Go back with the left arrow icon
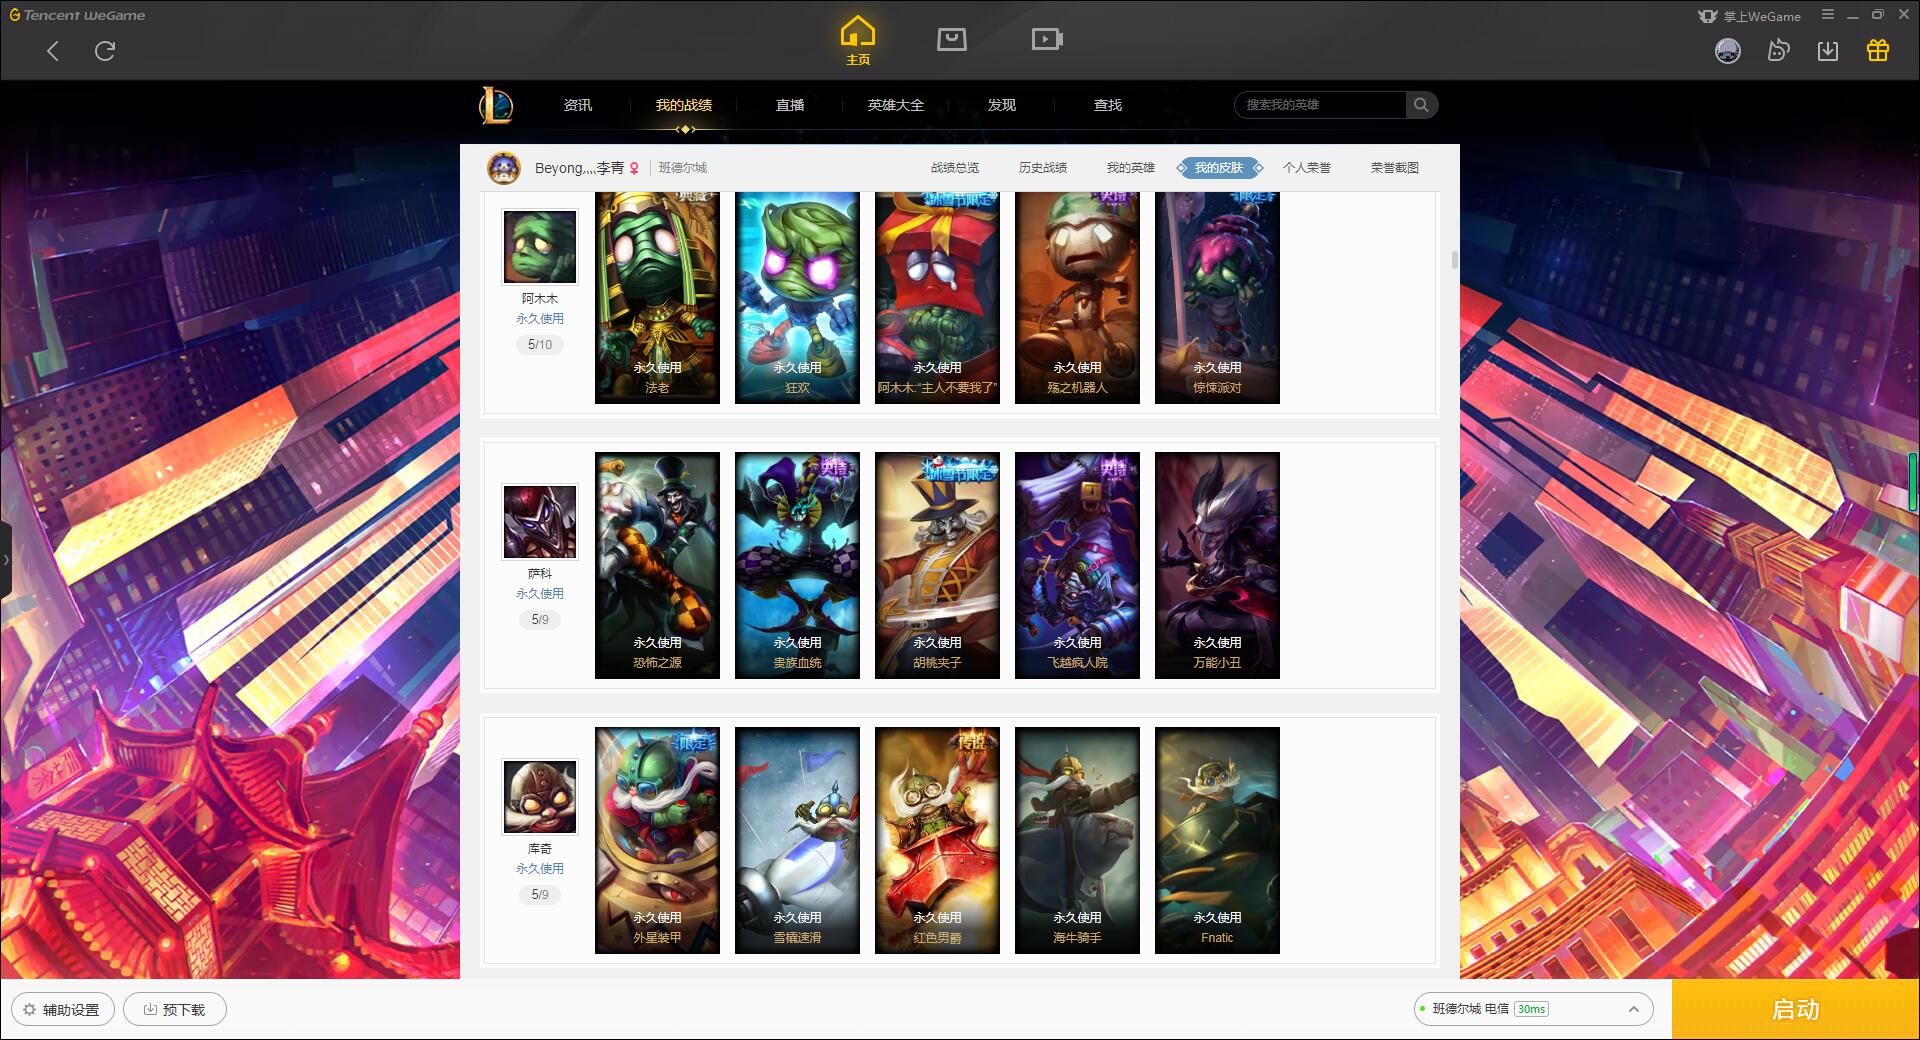The image size is (1920, 1040). [x=53, y=51]
